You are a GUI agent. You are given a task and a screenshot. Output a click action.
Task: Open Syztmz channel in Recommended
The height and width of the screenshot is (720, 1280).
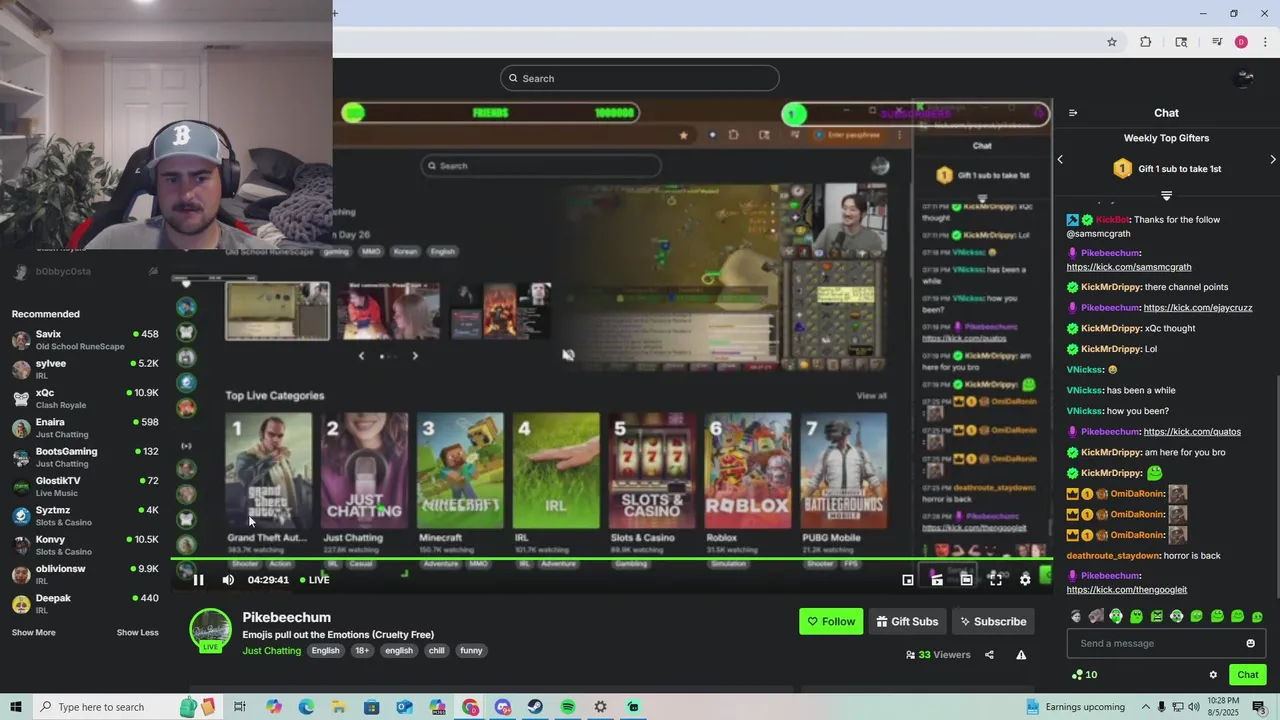(x=85, y=516)
